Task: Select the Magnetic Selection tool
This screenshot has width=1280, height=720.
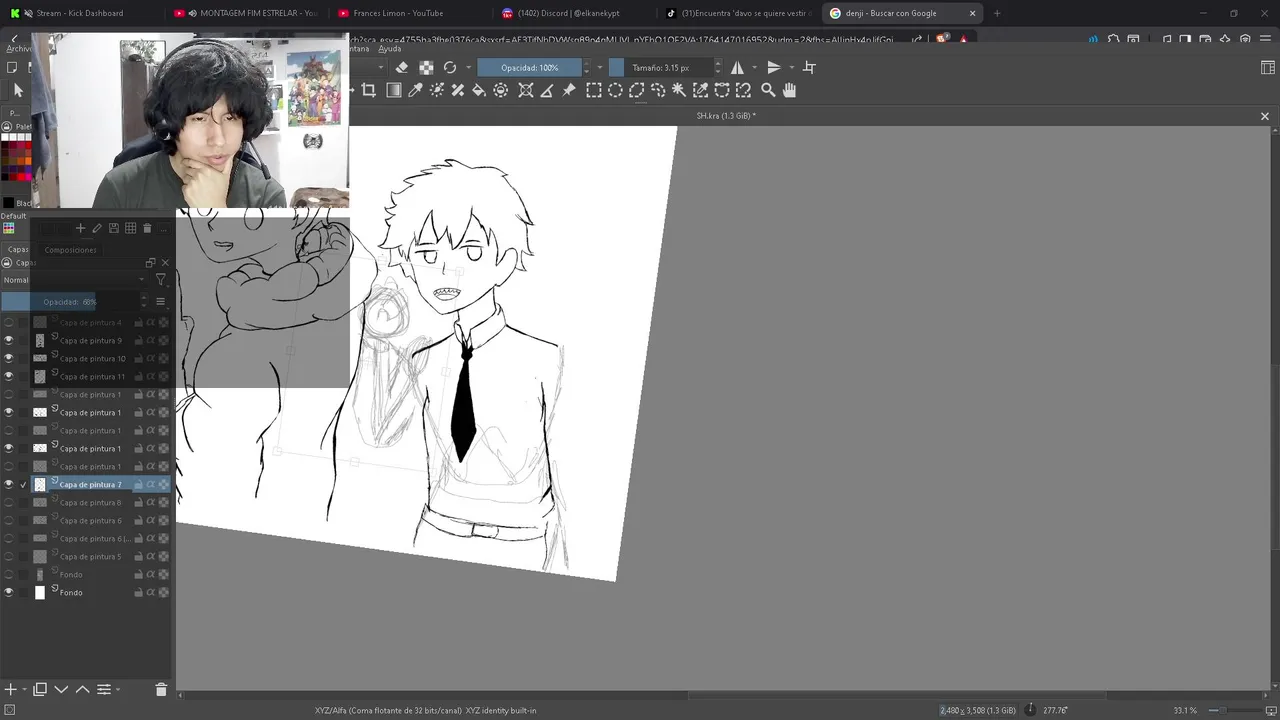Action: coord(743,90)
